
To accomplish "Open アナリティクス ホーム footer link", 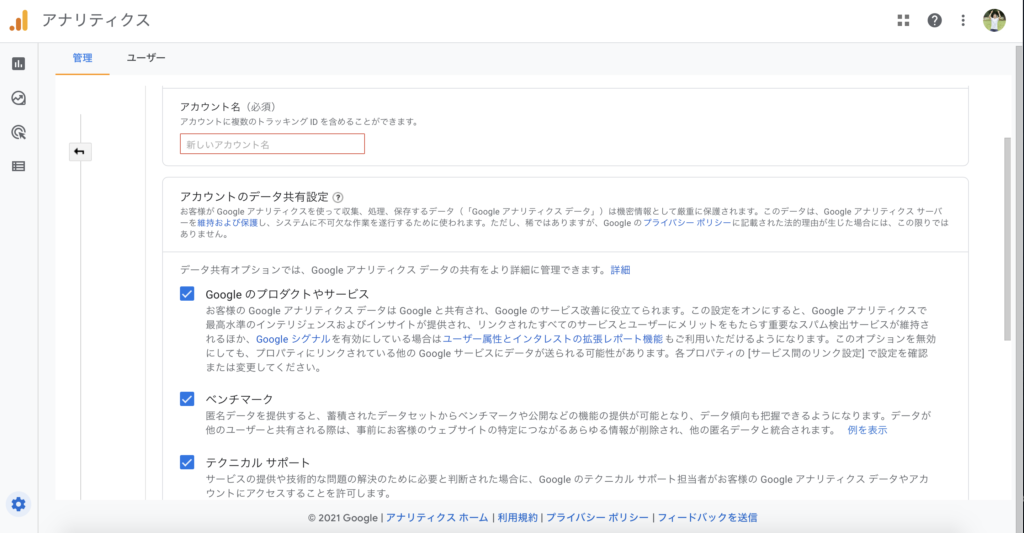I will 437,517.
